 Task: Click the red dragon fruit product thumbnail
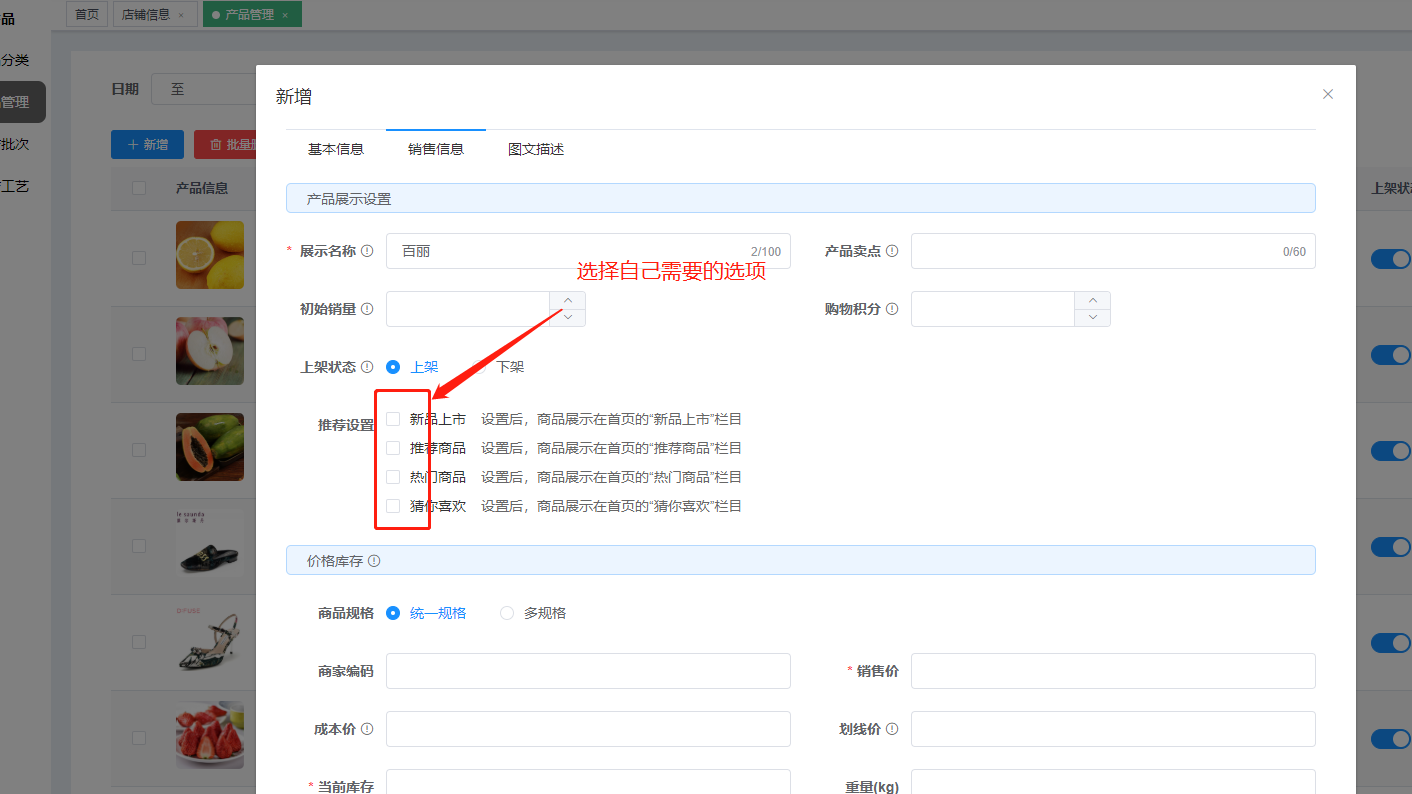[x=210, y=735]
